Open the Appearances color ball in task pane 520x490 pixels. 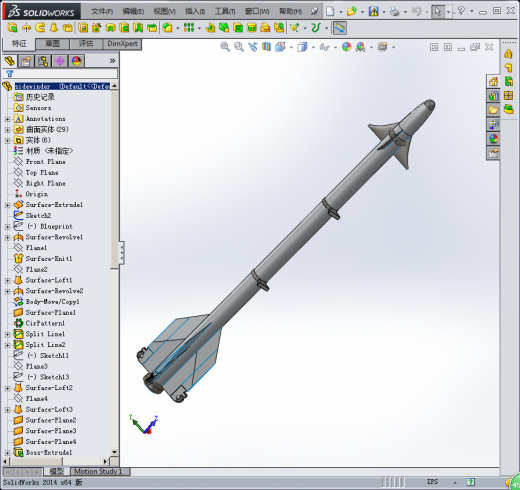(493, 139)
